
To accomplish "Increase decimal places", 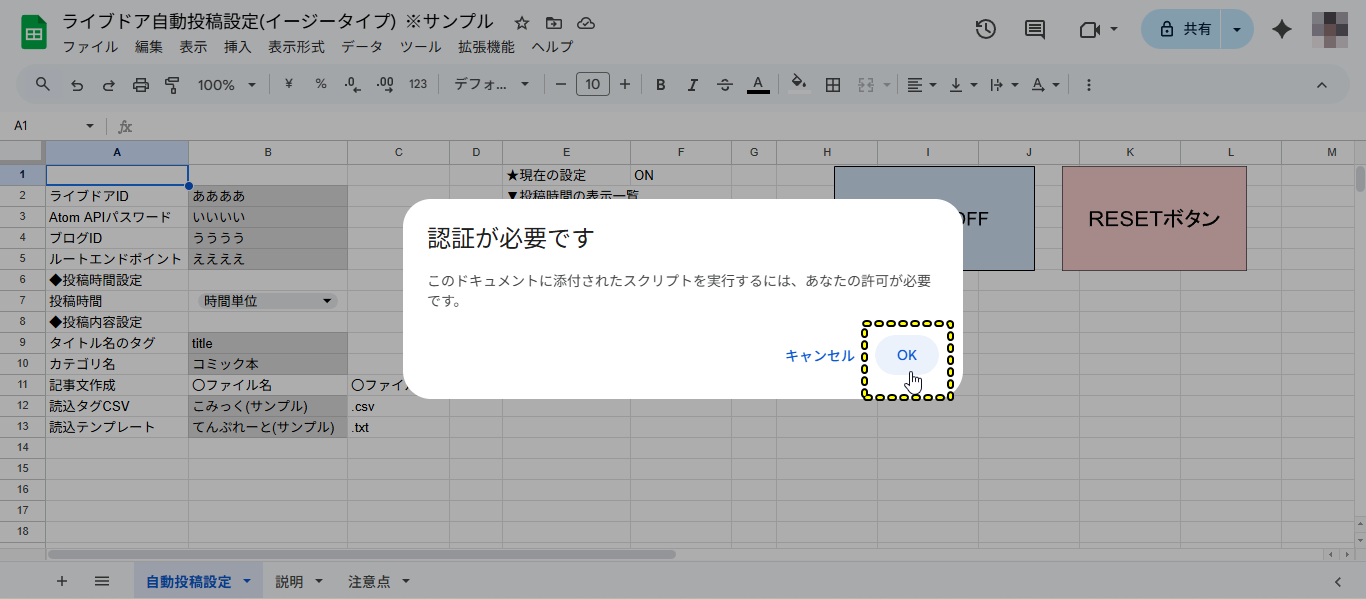I will point(385,85).
